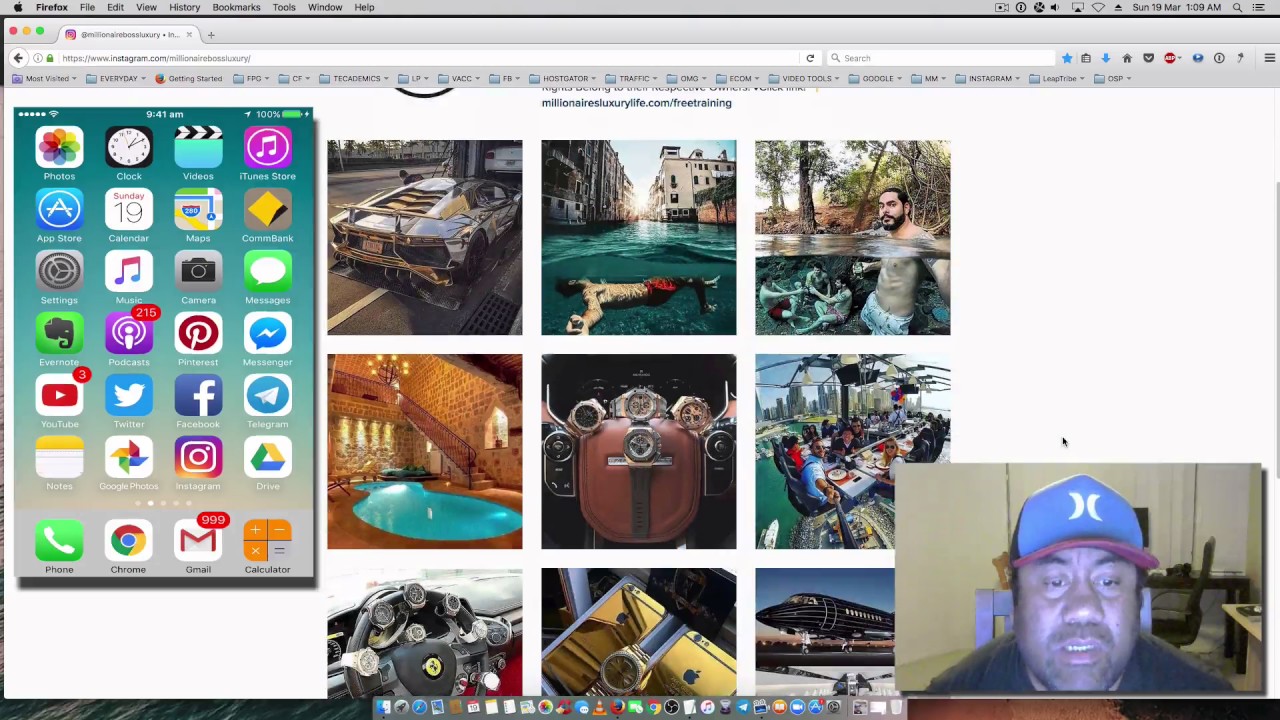
Task: Open the Bookmarks menu
Action: click(236, 7)
